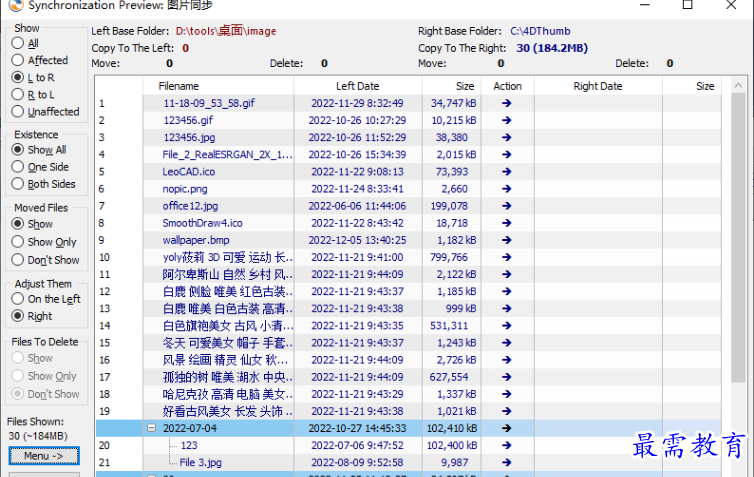The height and width of the screenshot is (477, 754).
Task: Select the 123456.jpg file row
Action: [x=189, y=138]
